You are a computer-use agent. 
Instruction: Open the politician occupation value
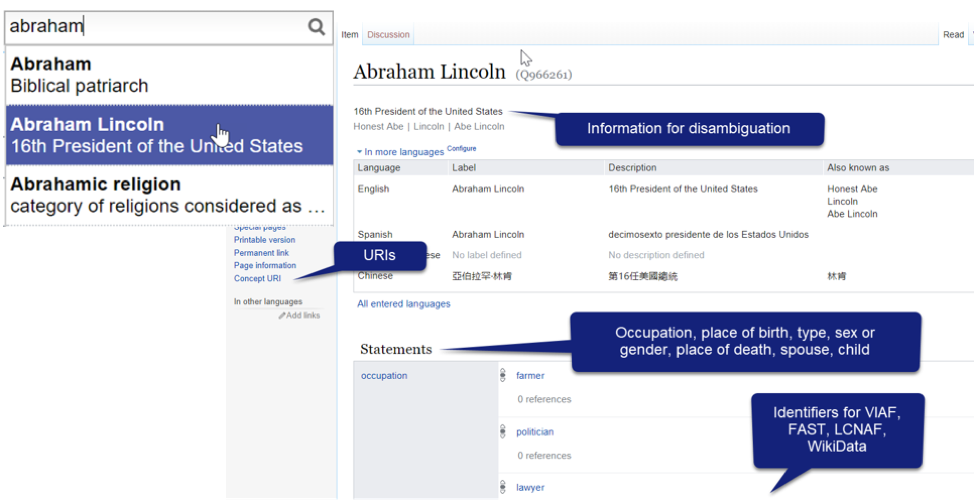tap(535, 432)
